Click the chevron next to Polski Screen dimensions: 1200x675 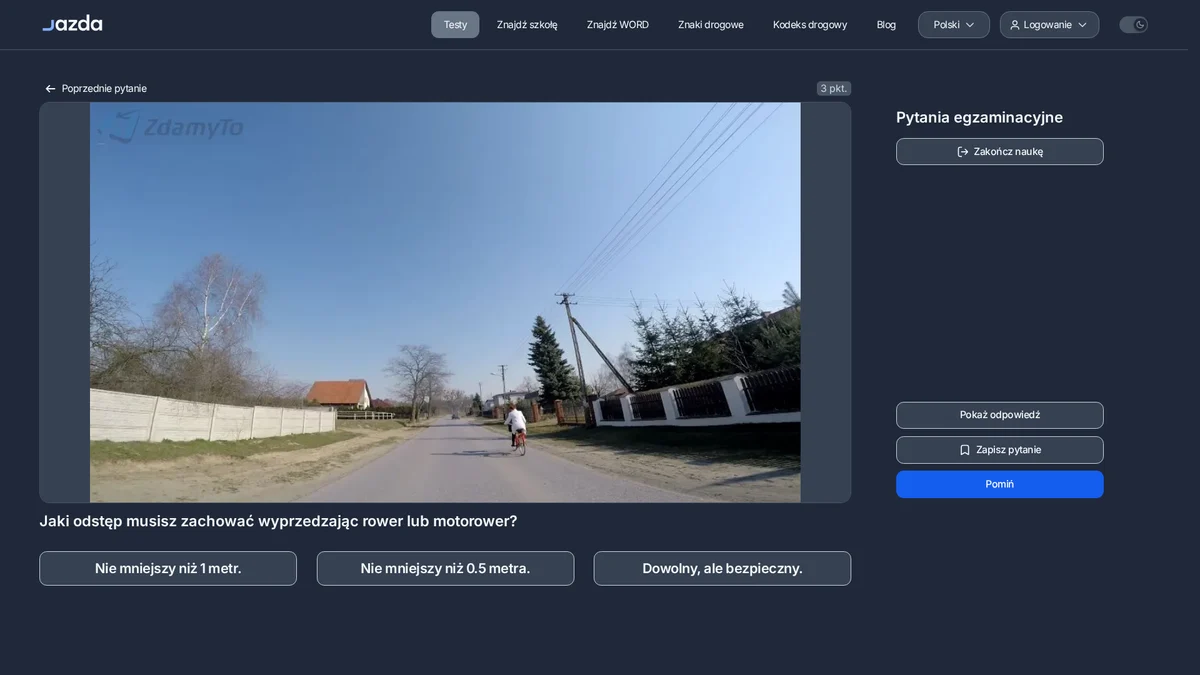pos(969,25)
